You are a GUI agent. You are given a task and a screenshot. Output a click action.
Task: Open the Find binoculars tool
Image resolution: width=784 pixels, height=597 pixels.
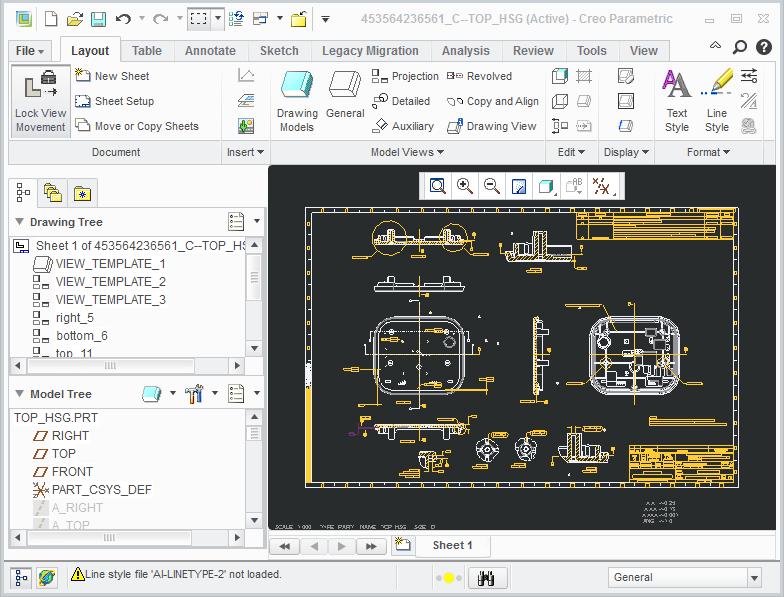[486, 578]
